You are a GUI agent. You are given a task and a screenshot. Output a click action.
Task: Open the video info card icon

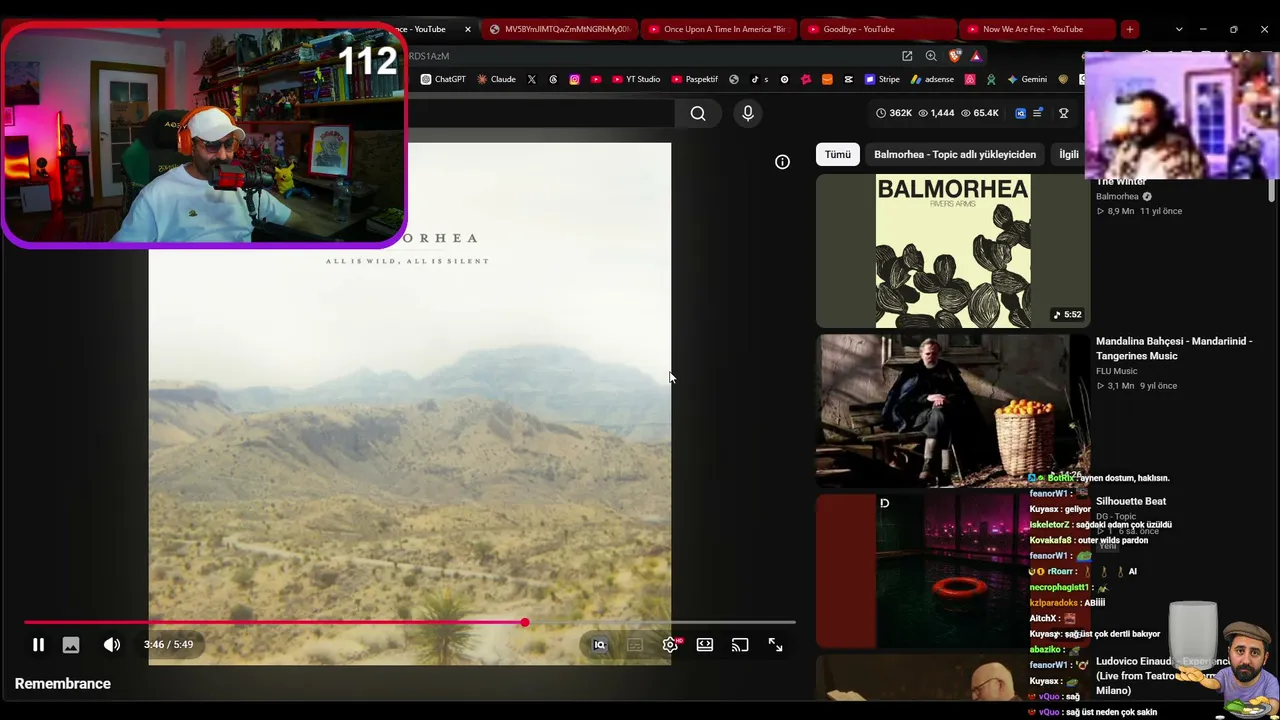[x=782, y=162]
